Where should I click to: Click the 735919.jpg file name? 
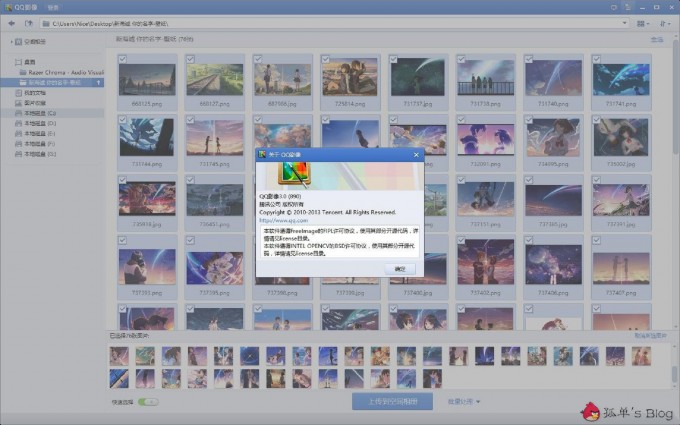(x=147, y=225)
